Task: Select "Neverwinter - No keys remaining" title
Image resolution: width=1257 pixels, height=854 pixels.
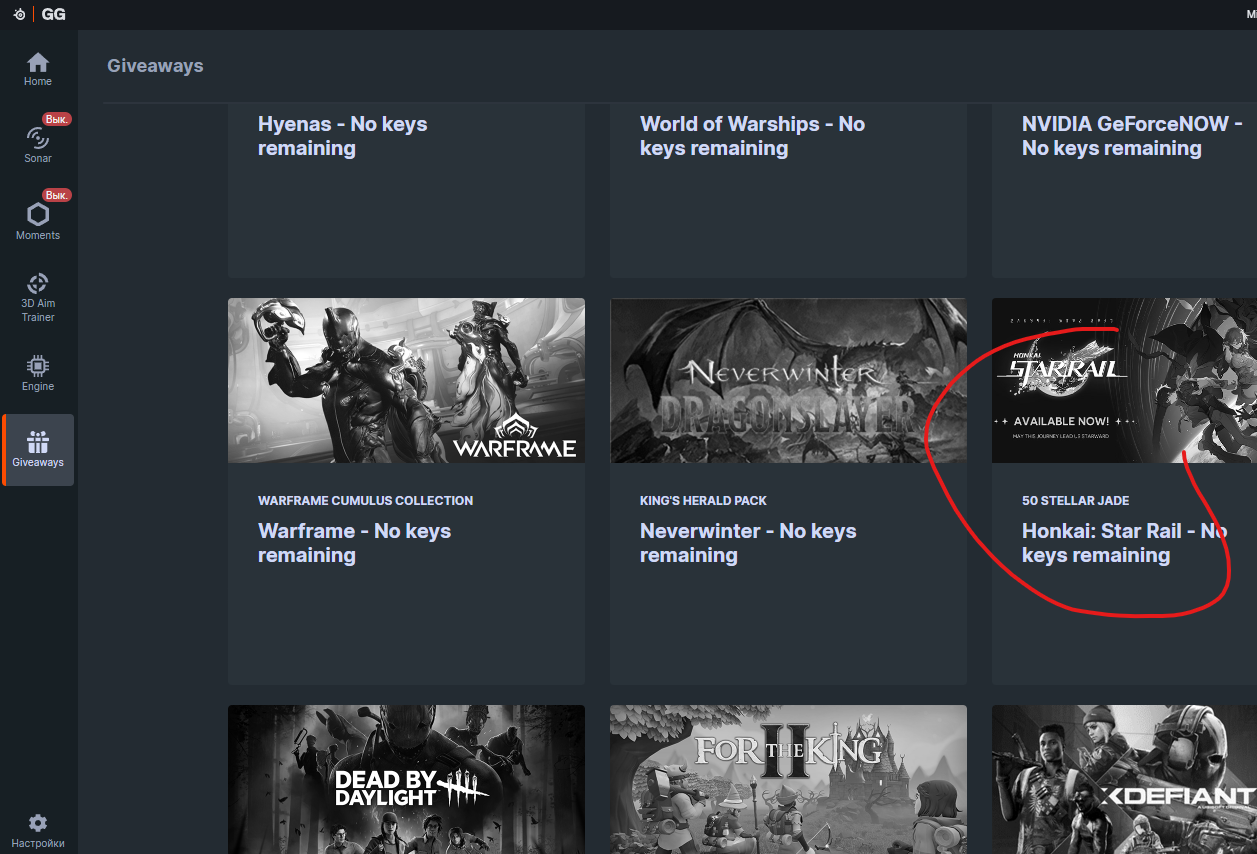Action: coord(748,543)
